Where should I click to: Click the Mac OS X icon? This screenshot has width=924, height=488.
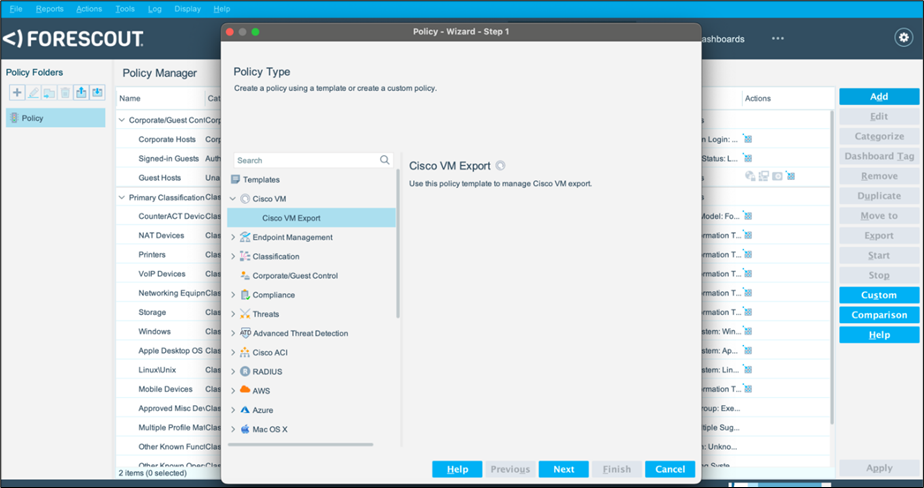(245, 429)
